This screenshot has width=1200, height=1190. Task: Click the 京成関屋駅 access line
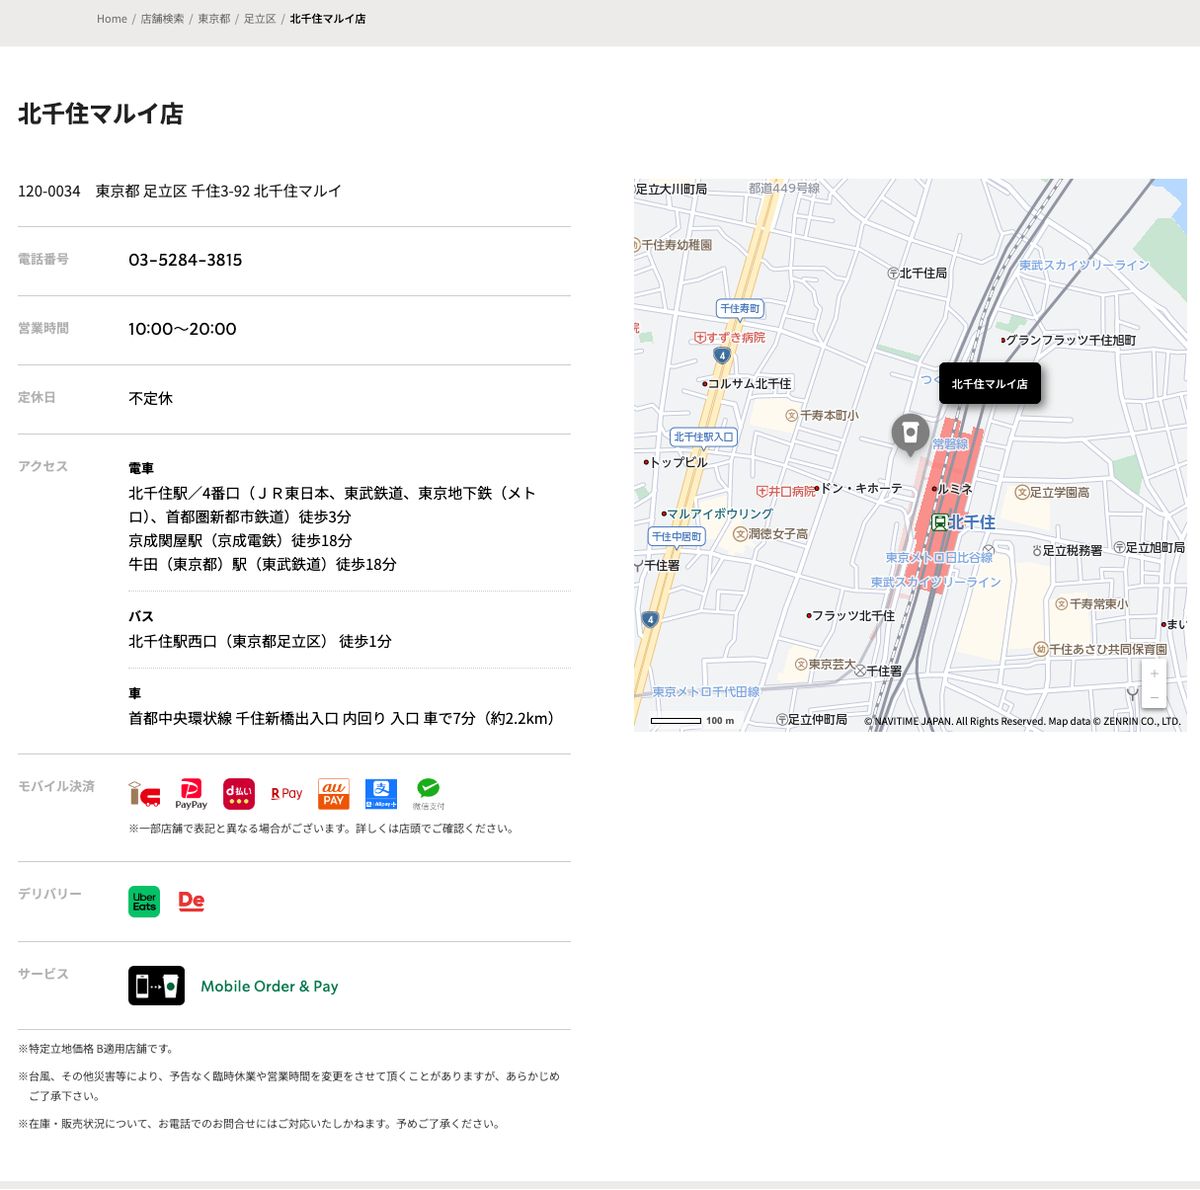(x=240, y=540)
